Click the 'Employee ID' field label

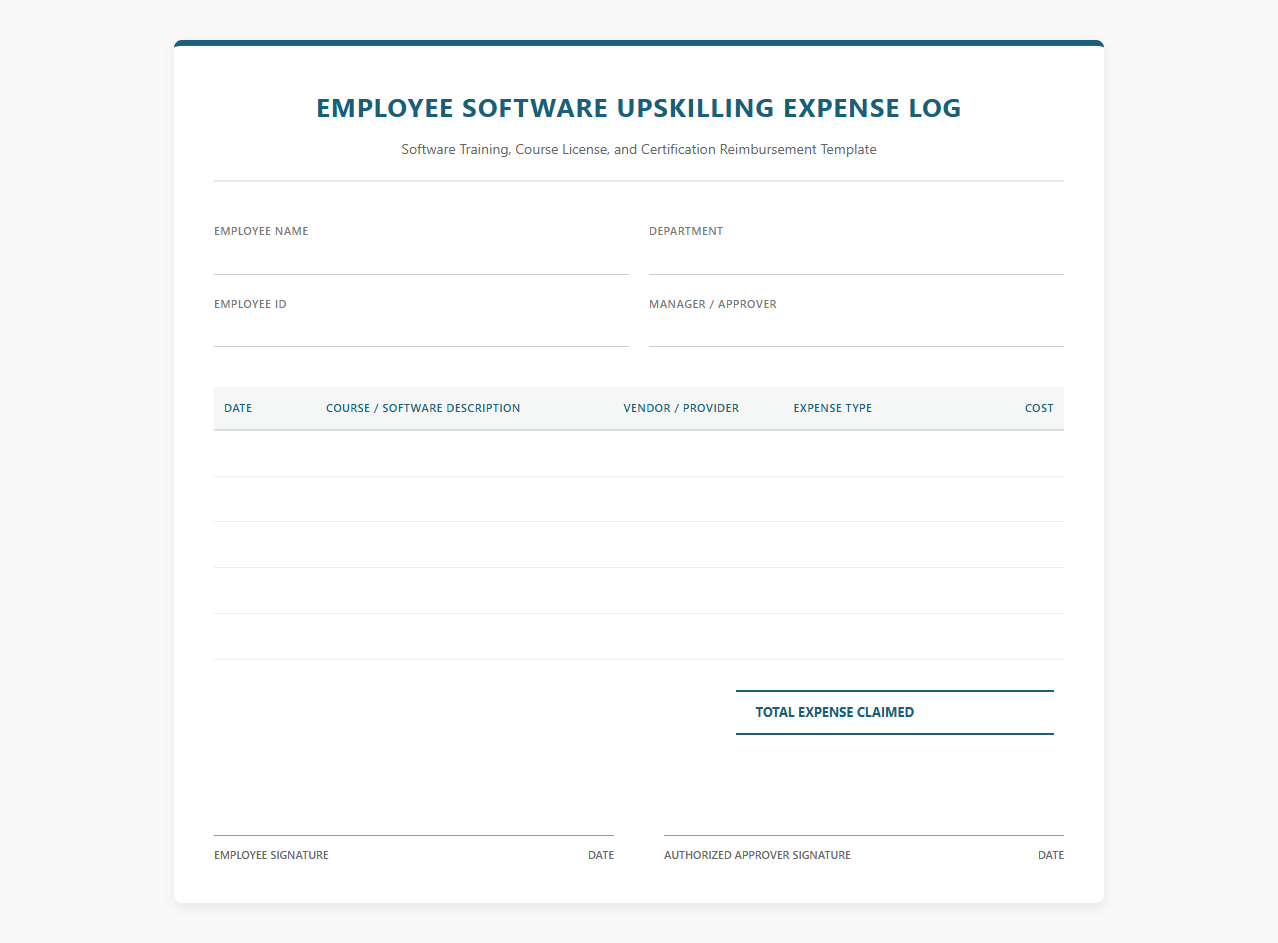pos(250,304)
